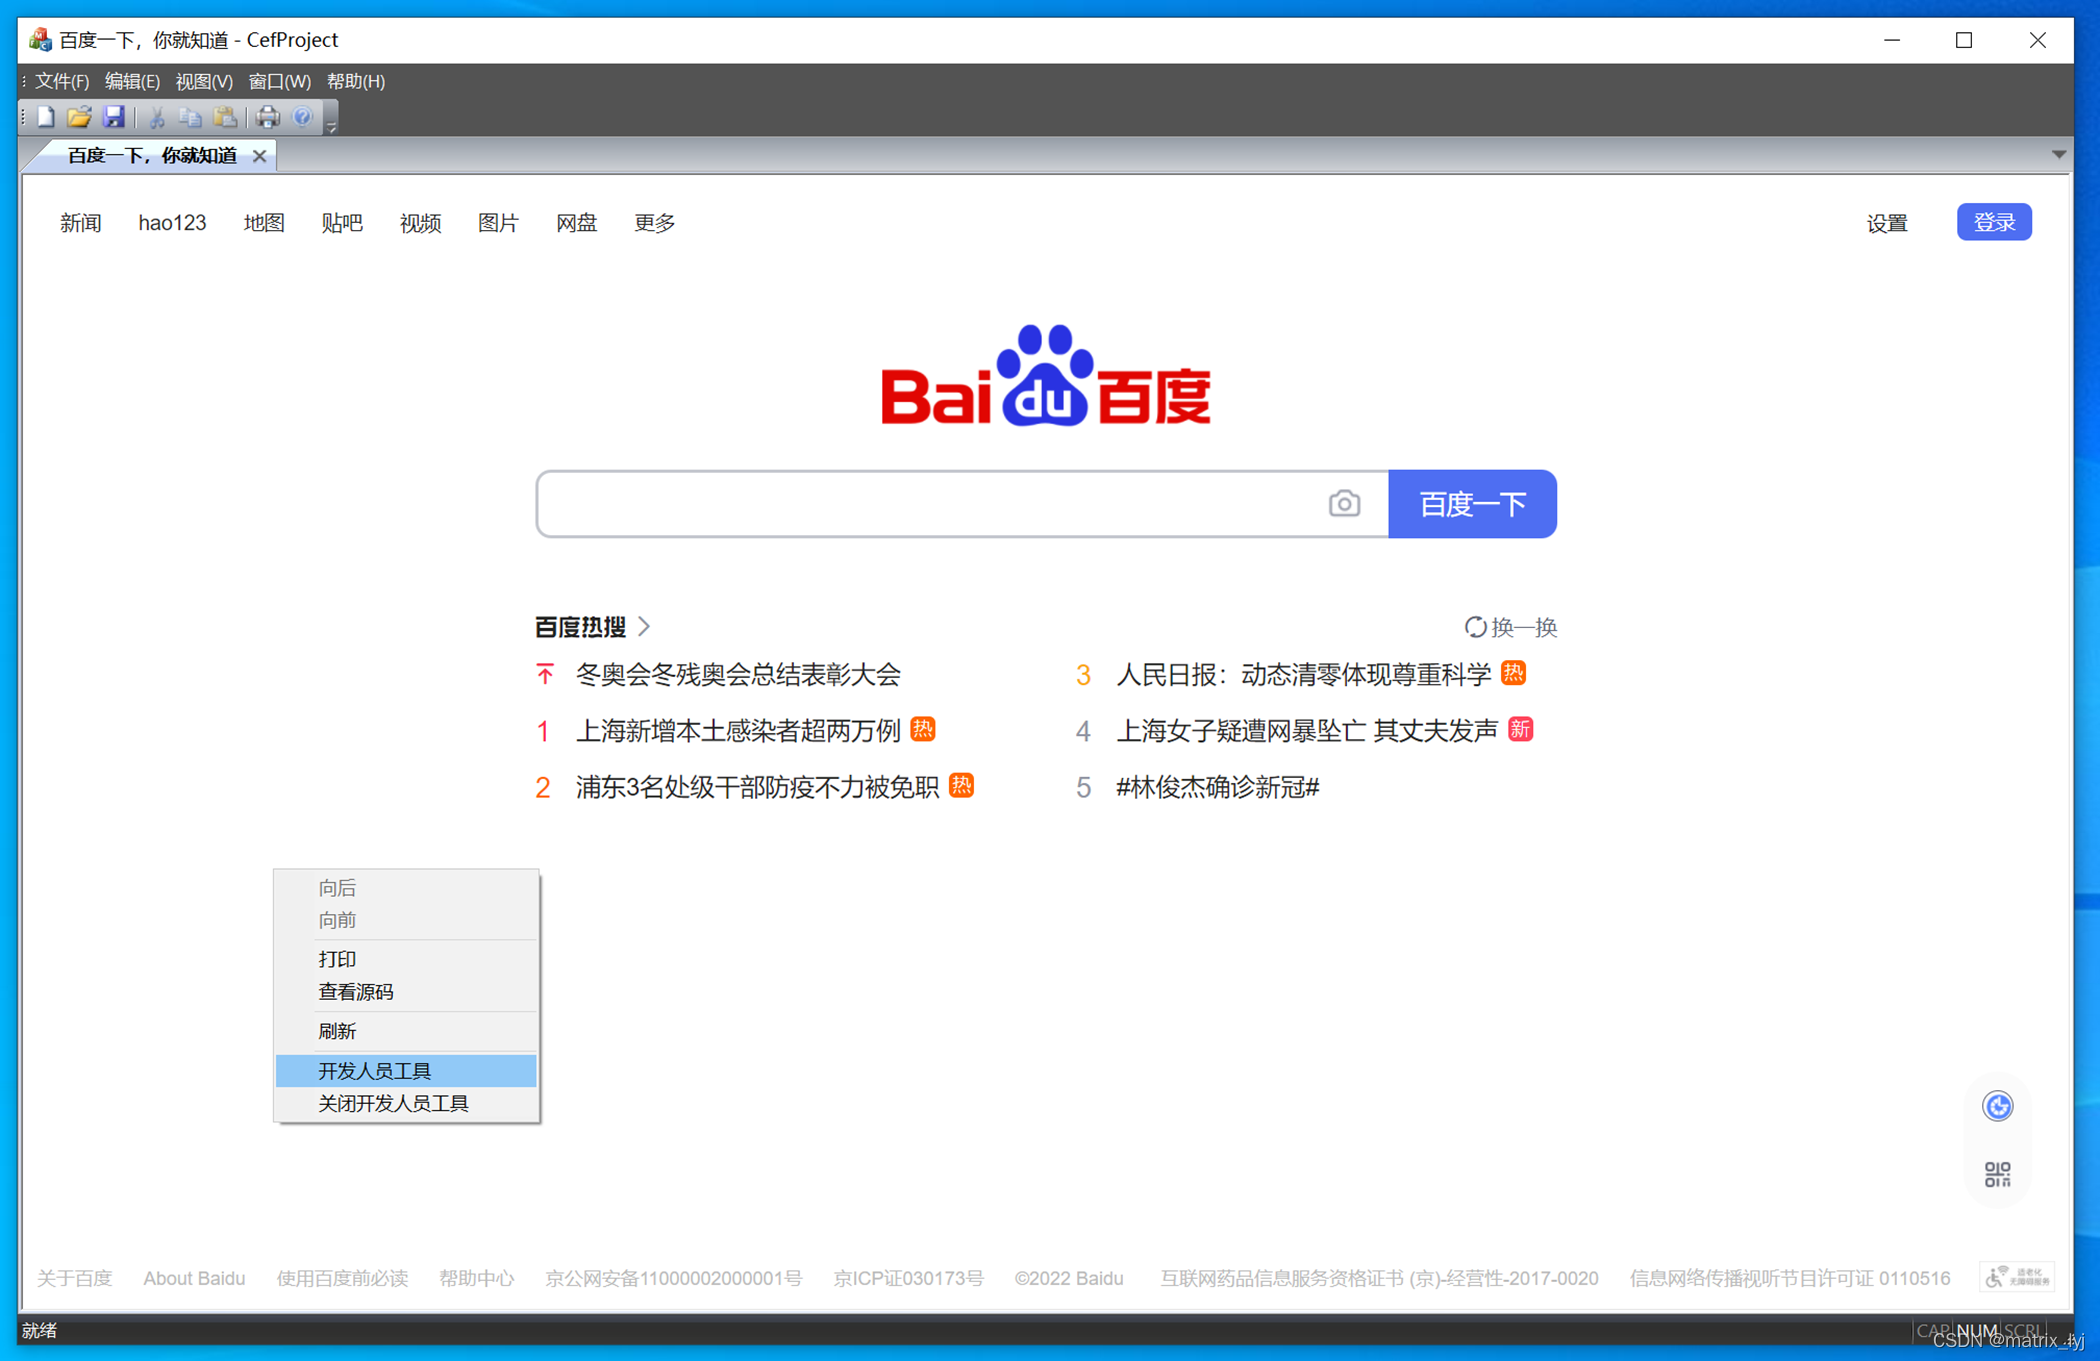2100x1361 pixels.
Task: Expand the 百度热搜 chevron
Action: (644, 626)
